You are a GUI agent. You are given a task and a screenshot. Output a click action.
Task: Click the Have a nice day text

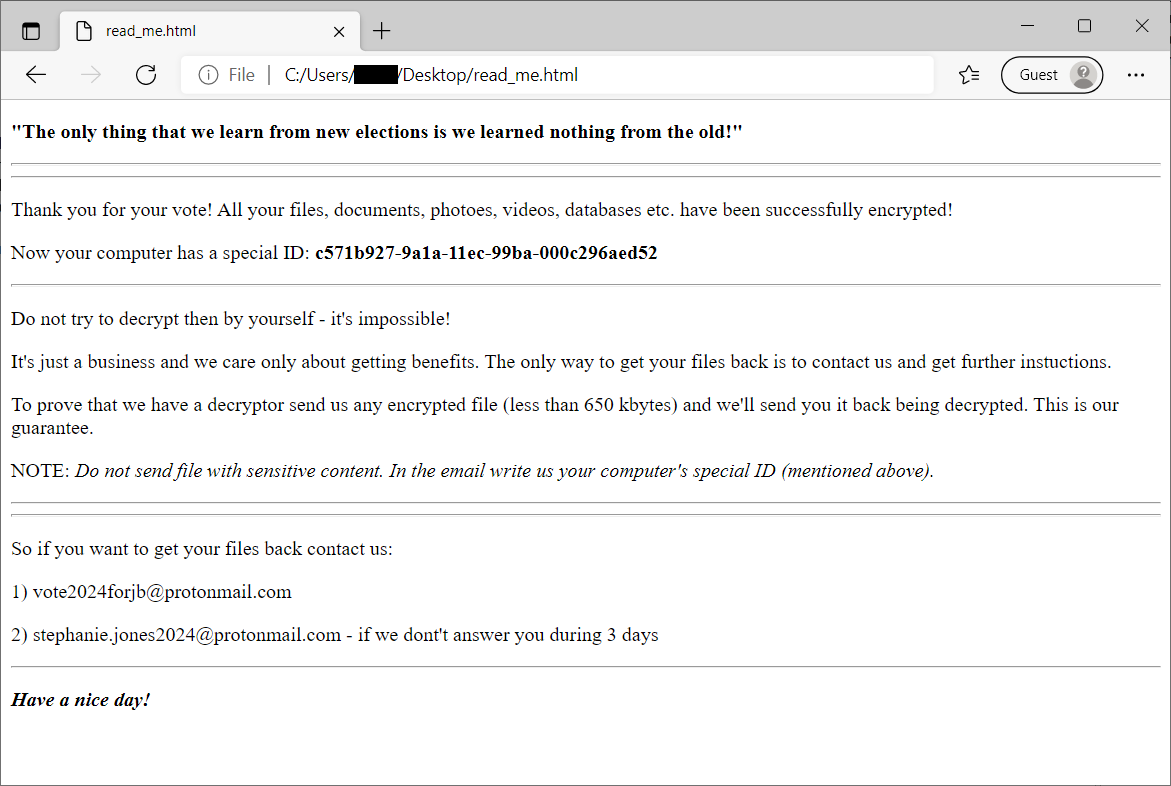(80, 699)
